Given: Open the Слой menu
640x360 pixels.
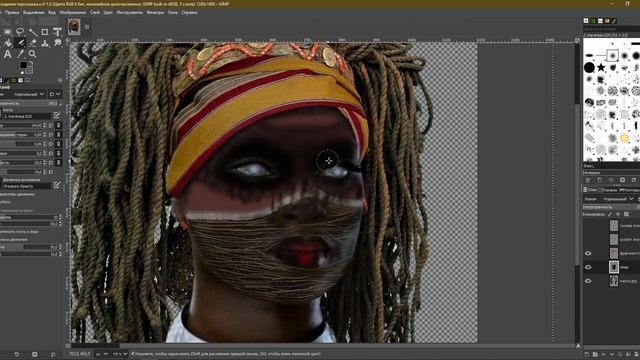Looking at the screenshot, I should pyautogui.click(x=95, y=13).
